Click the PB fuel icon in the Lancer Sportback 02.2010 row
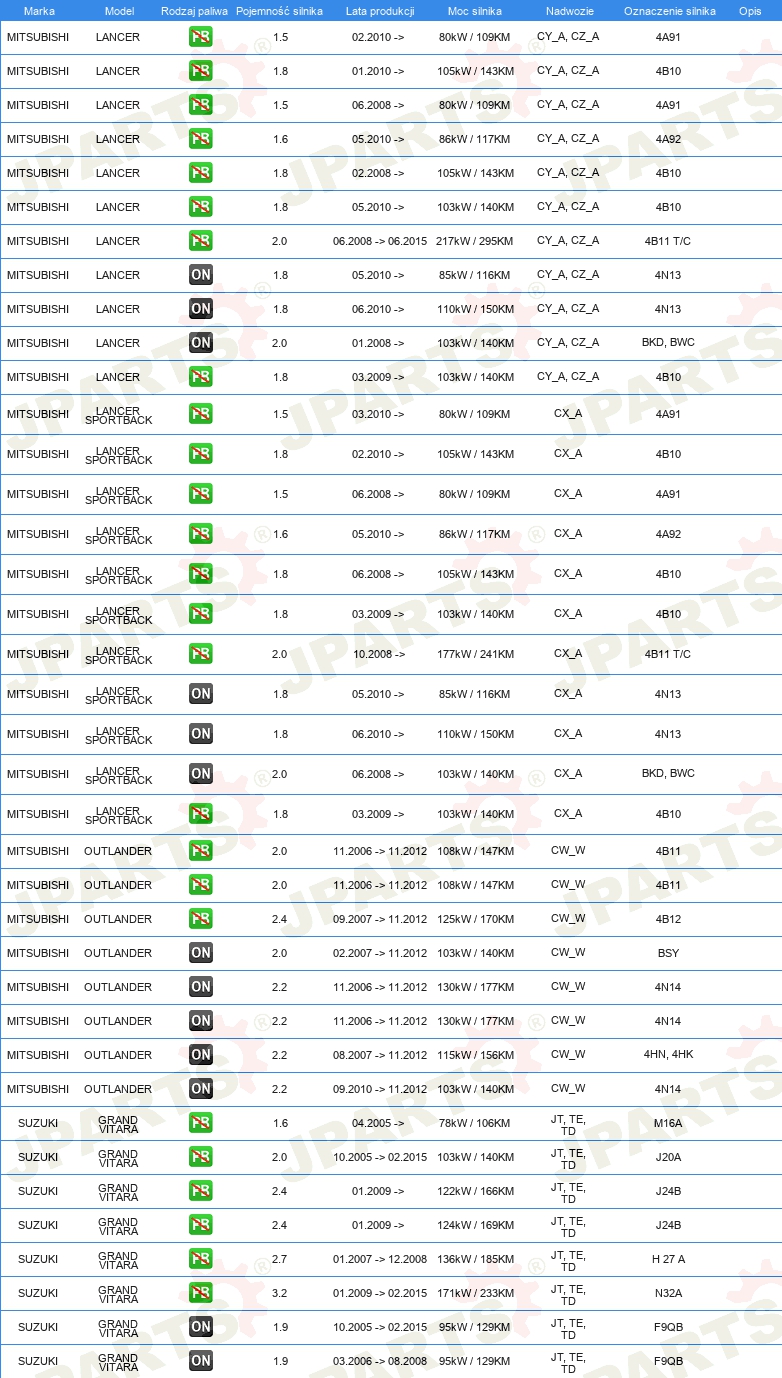This screenshot has height=1378, width=782. tap(200, 454)
